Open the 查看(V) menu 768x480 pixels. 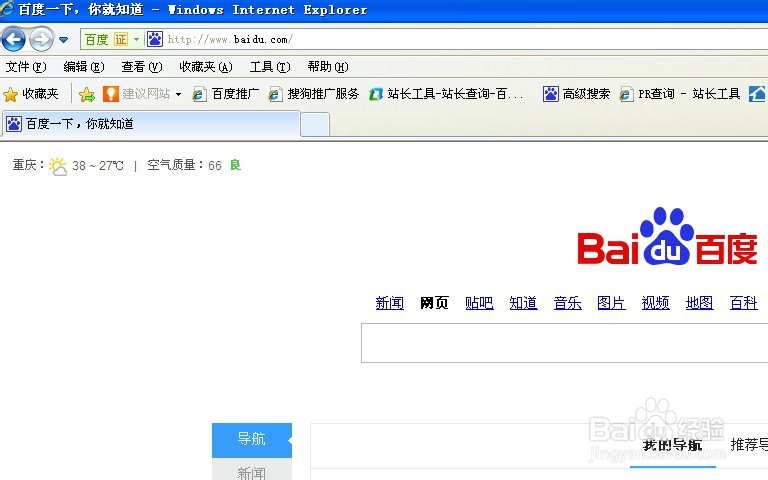coord(142,67)
